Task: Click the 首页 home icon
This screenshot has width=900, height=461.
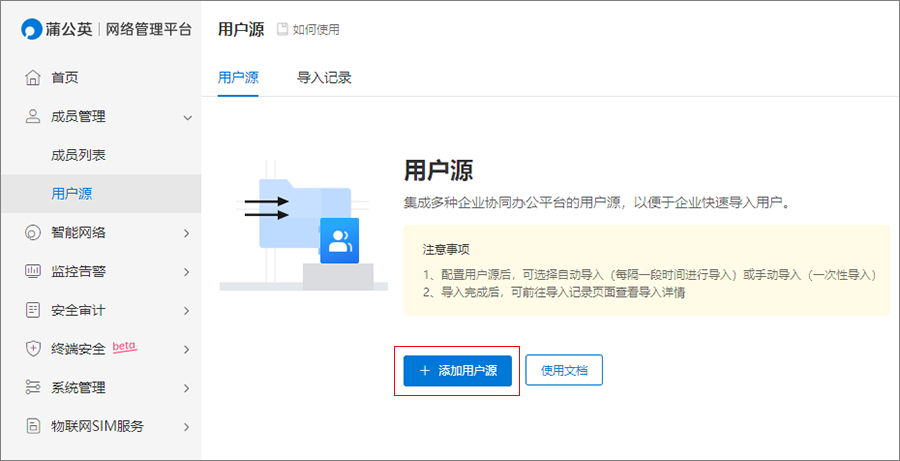Action: pos(33,78)
